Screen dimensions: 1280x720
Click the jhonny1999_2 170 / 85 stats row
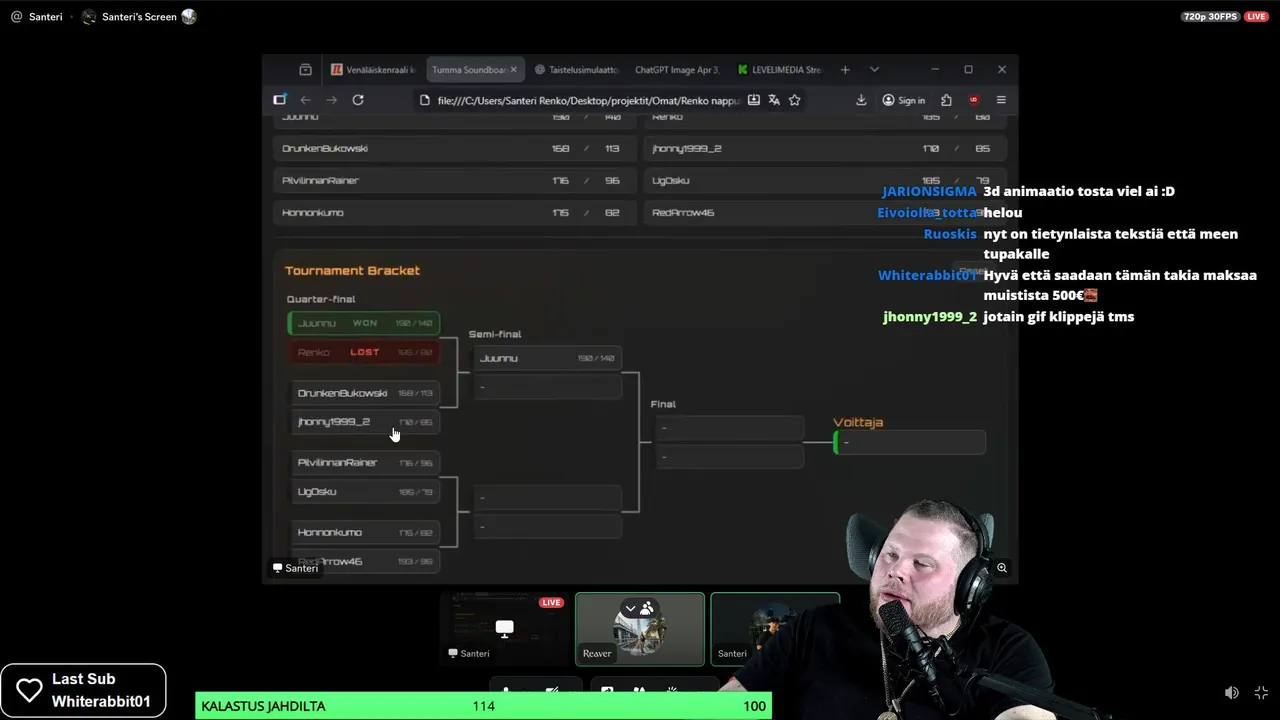824,148
